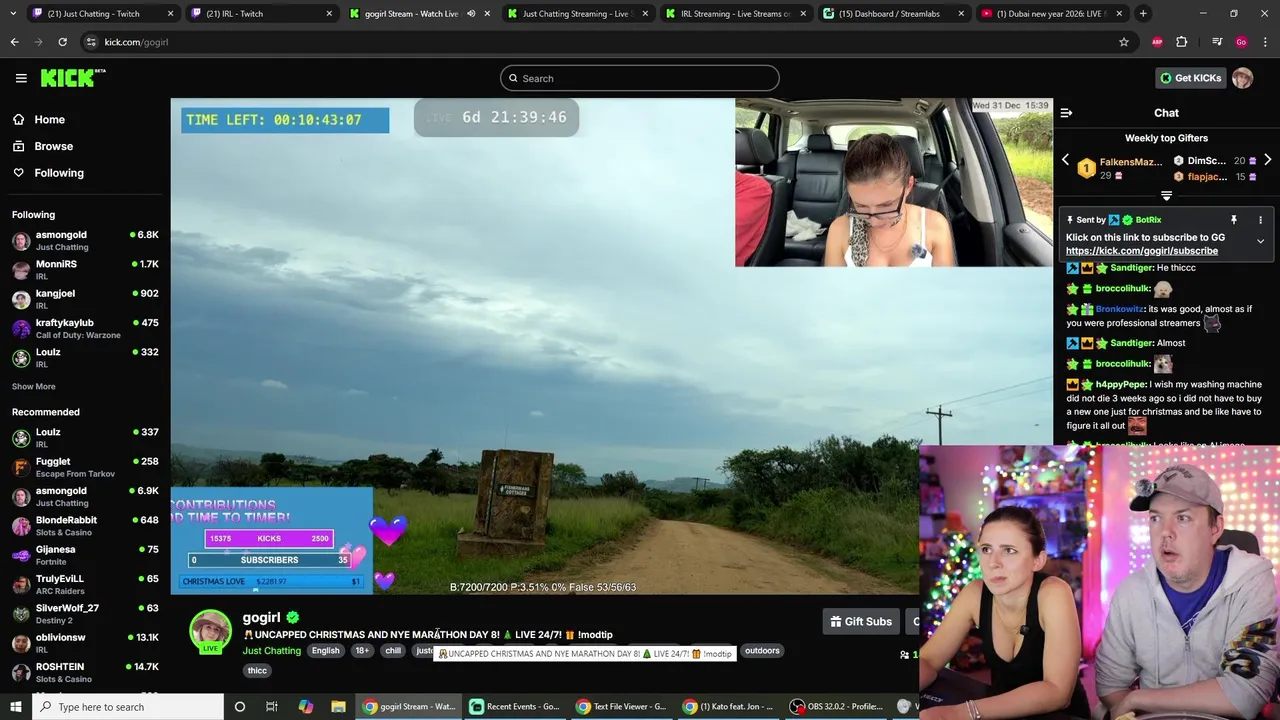Show previous weekly top gifters
The image size is (1280, 720).
point(1065,160)
